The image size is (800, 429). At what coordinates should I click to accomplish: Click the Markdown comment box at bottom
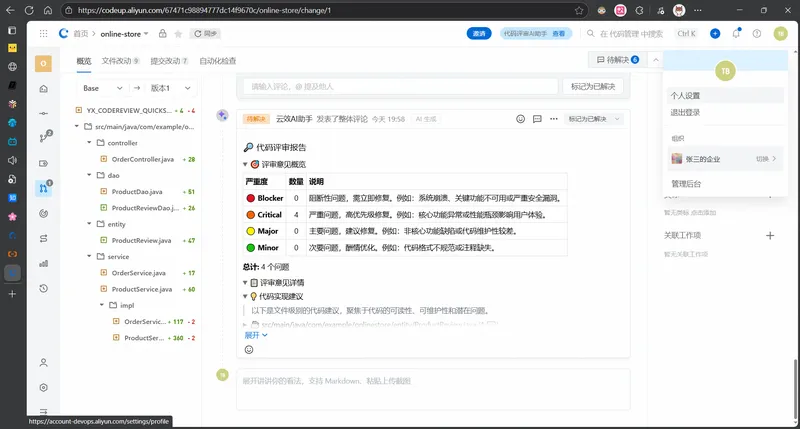click(433, 390)
